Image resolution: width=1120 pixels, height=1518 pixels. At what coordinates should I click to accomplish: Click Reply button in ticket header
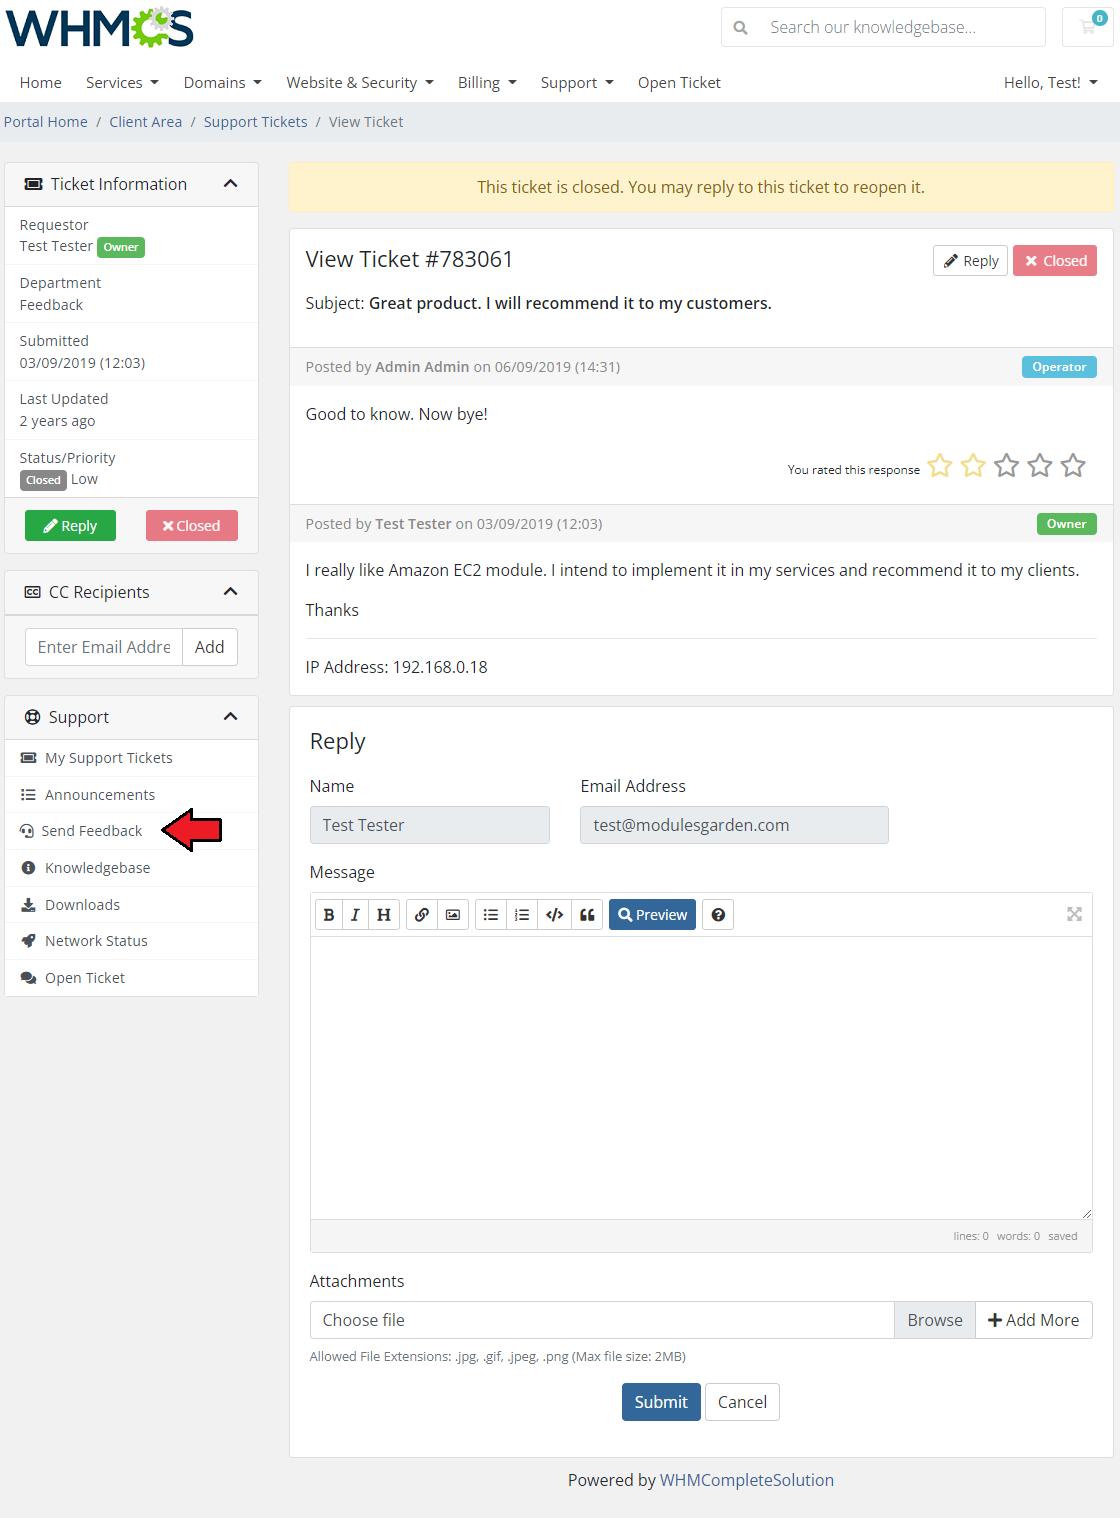[970, 261]
